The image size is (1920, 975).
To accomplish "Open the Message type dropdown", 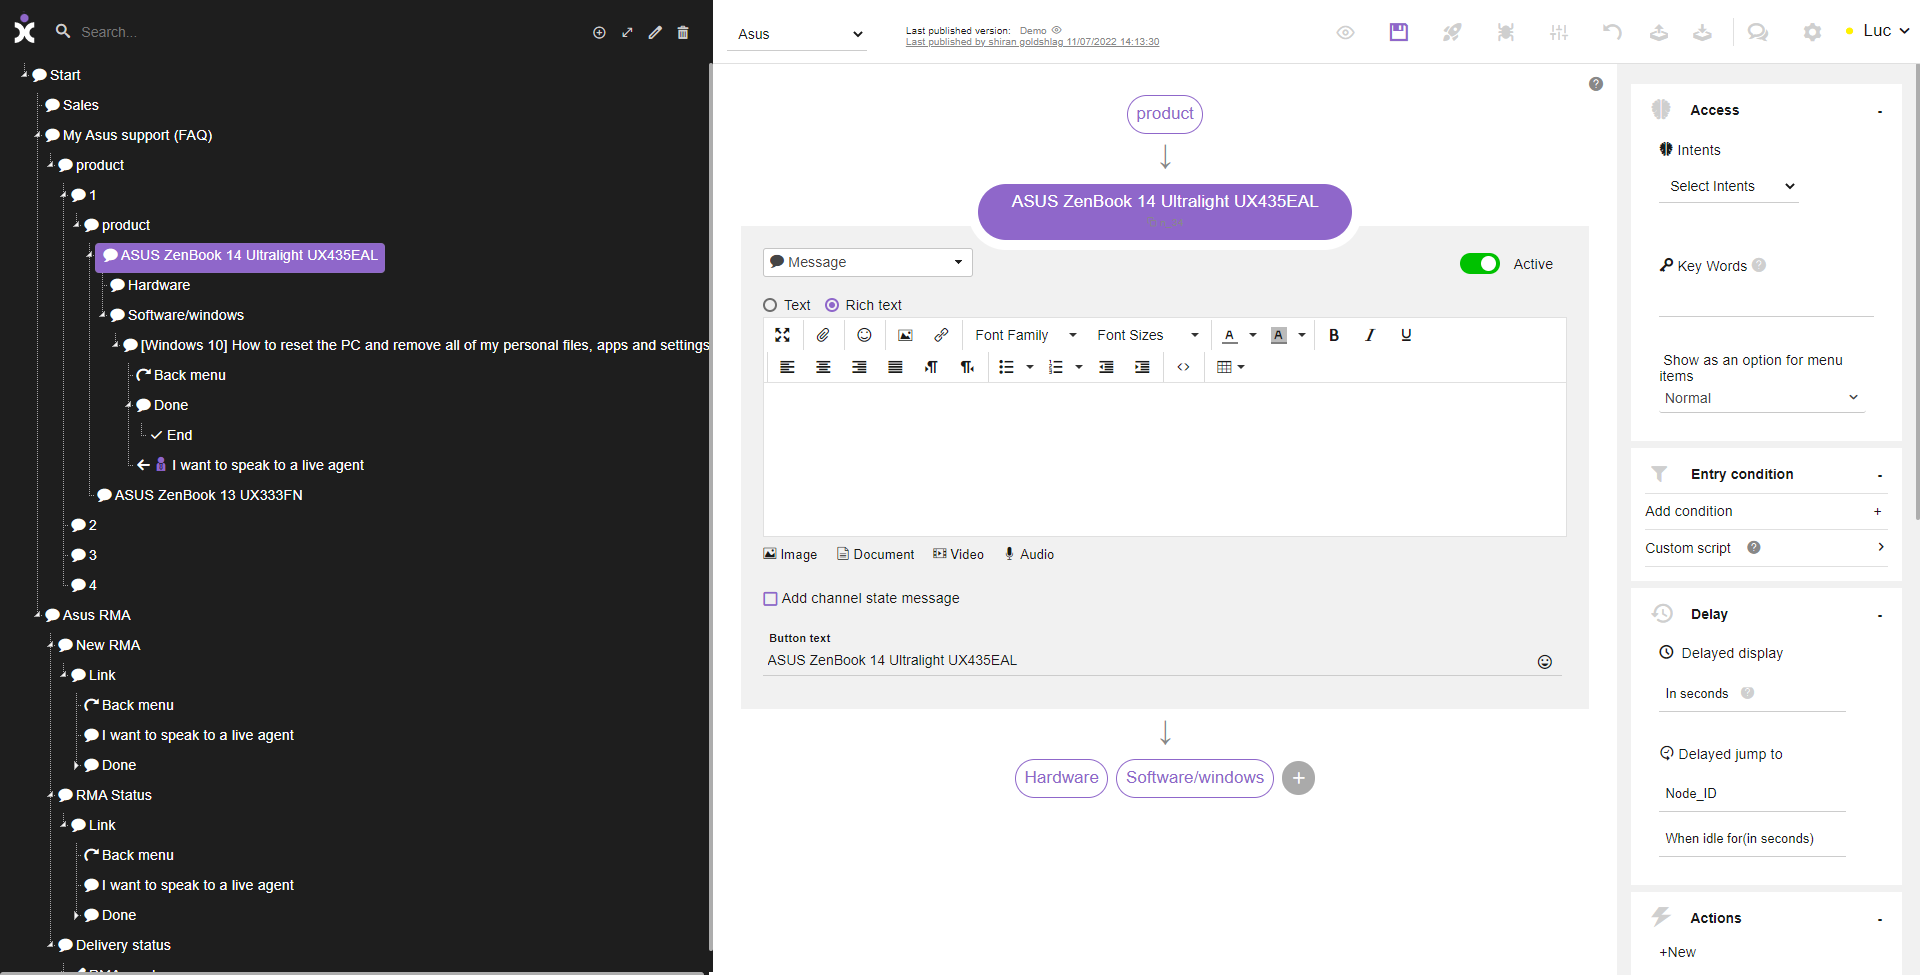I will pyautogui.click(x=867, y=262).
